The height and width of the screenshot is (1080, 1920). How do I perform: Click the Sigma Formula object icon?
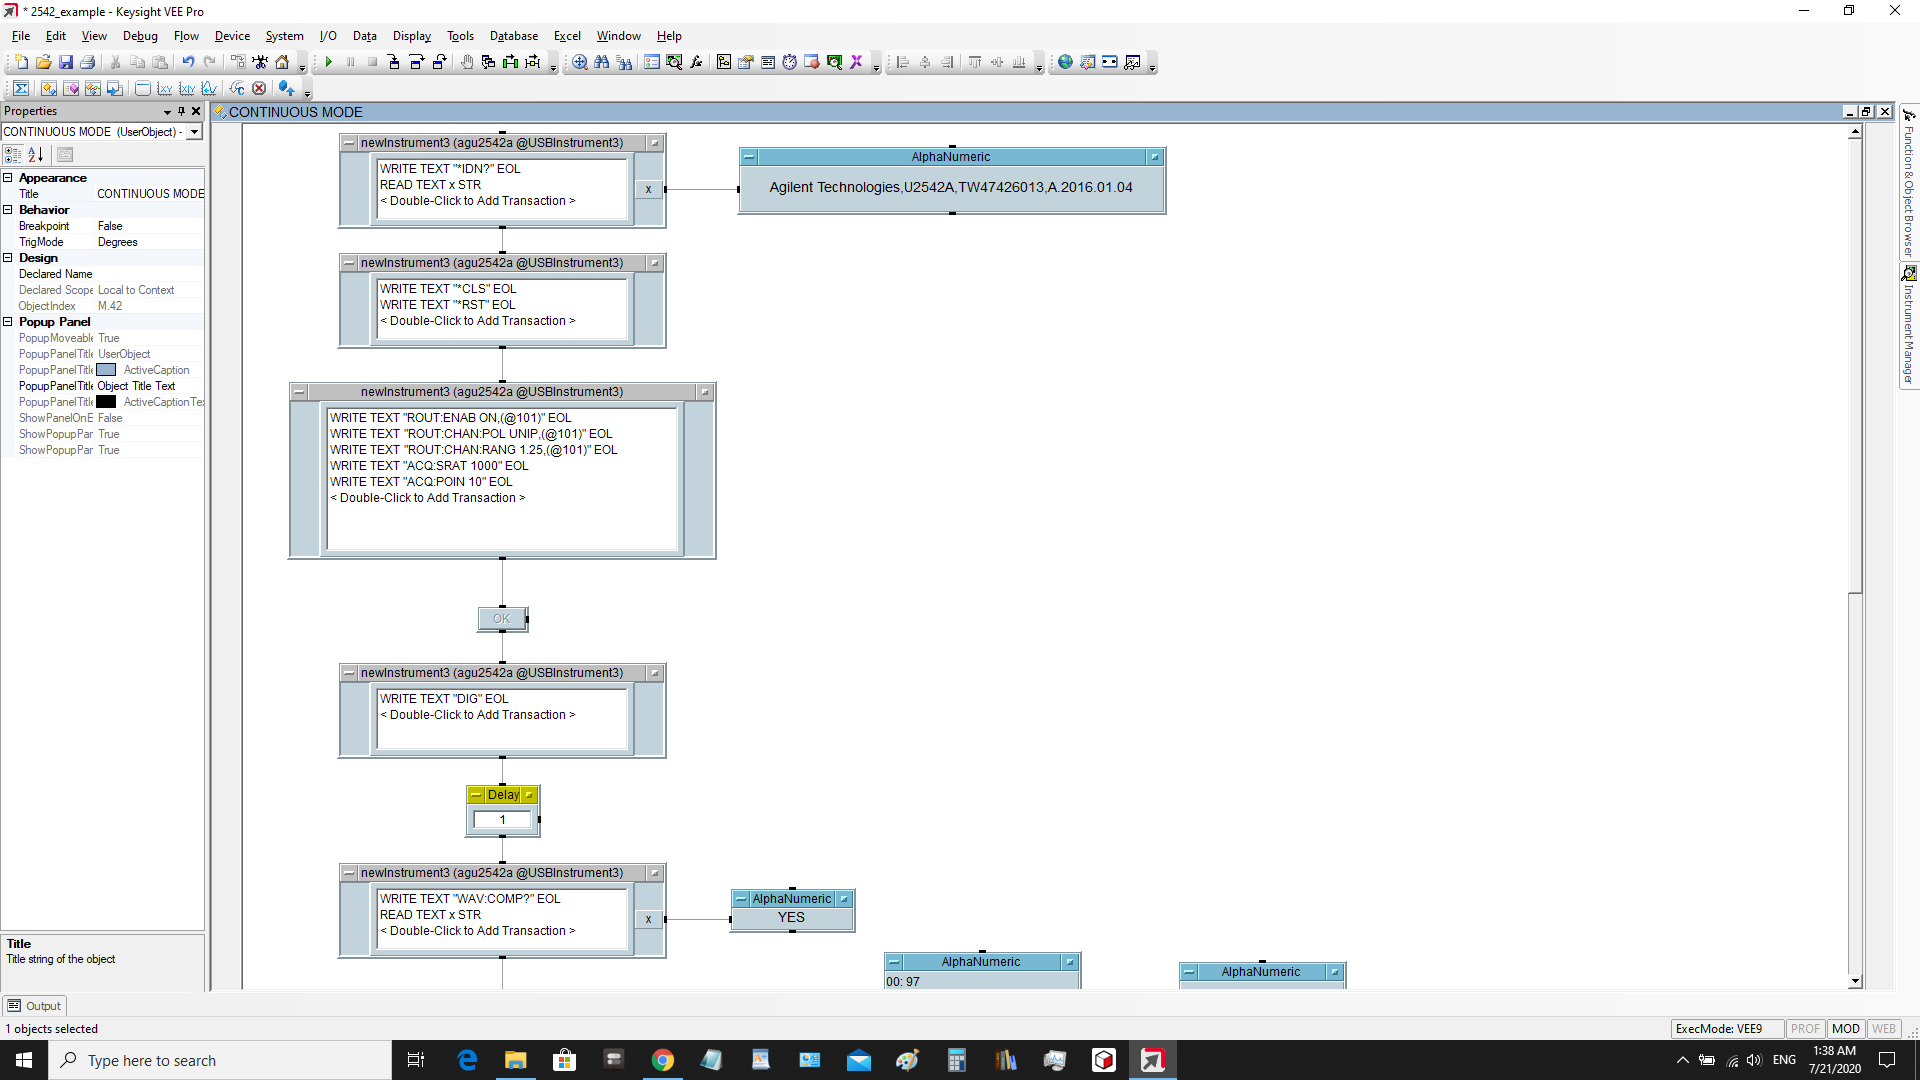click(x=21, y=88)
